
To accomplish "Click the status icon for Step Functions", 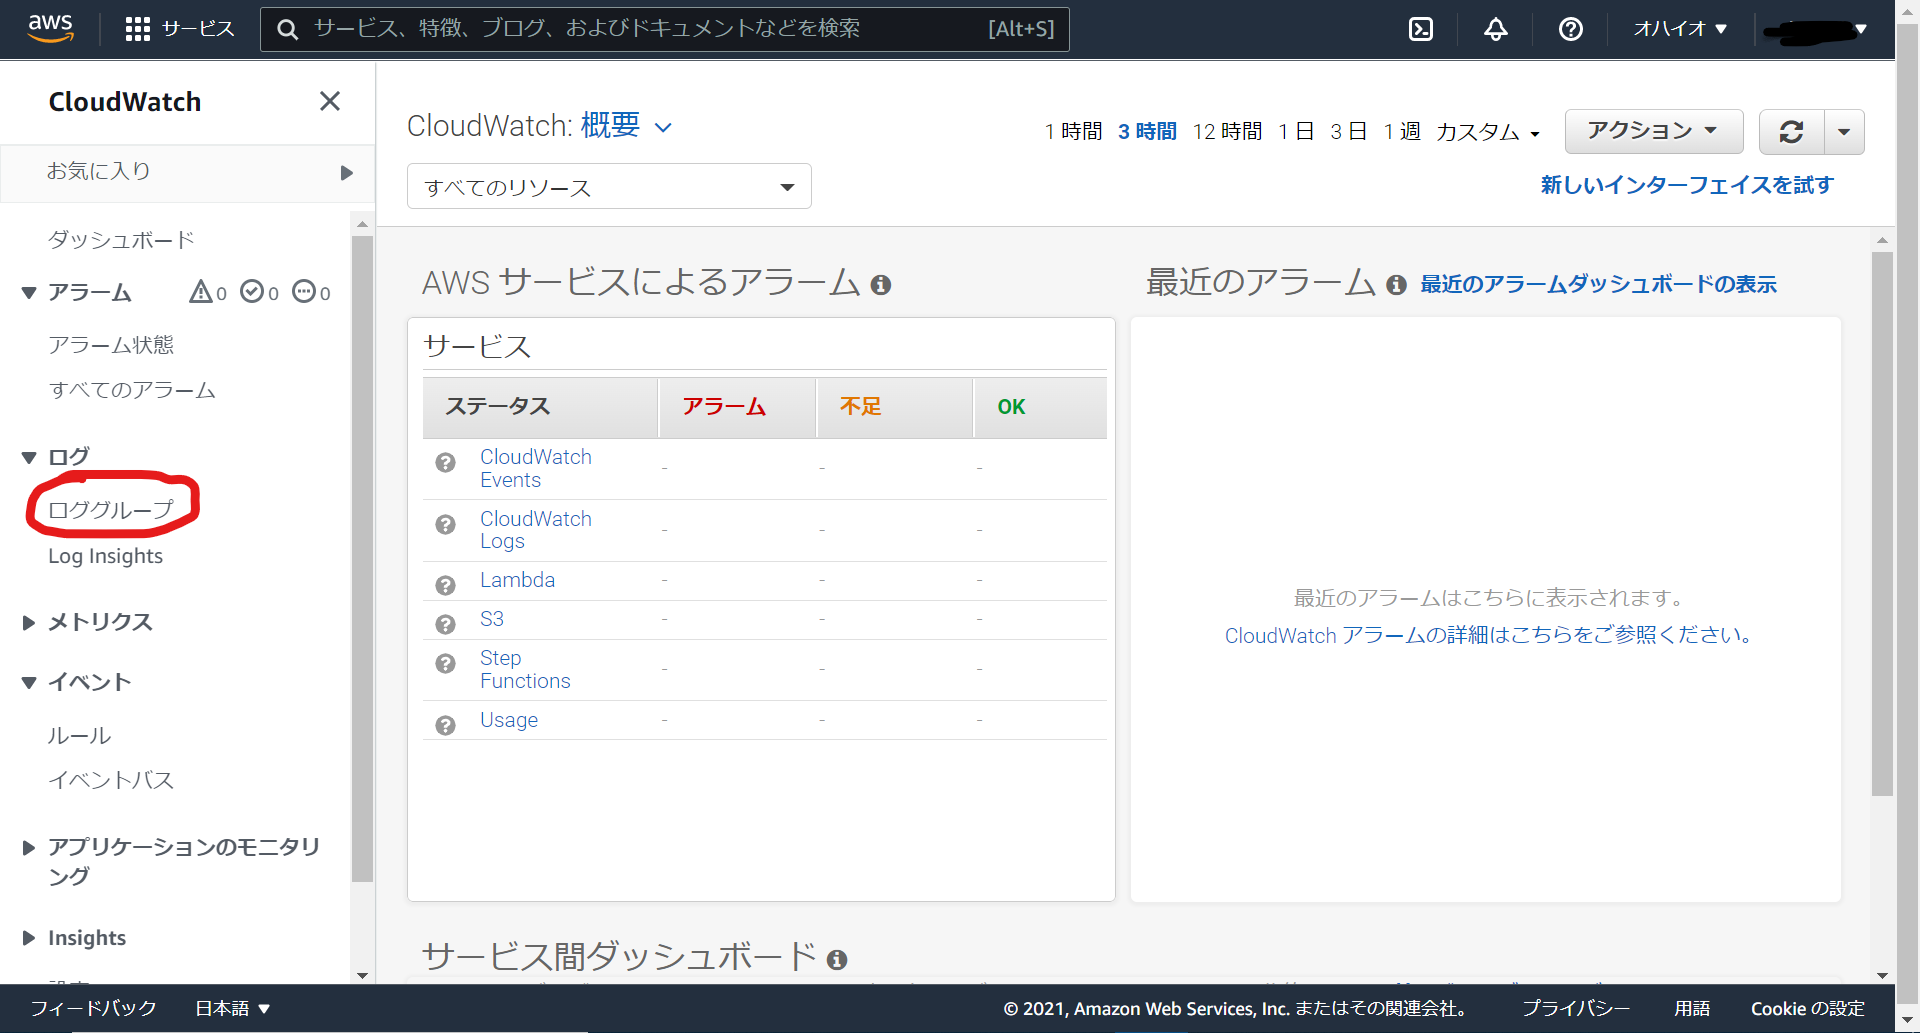I will [x=446, y=664].
